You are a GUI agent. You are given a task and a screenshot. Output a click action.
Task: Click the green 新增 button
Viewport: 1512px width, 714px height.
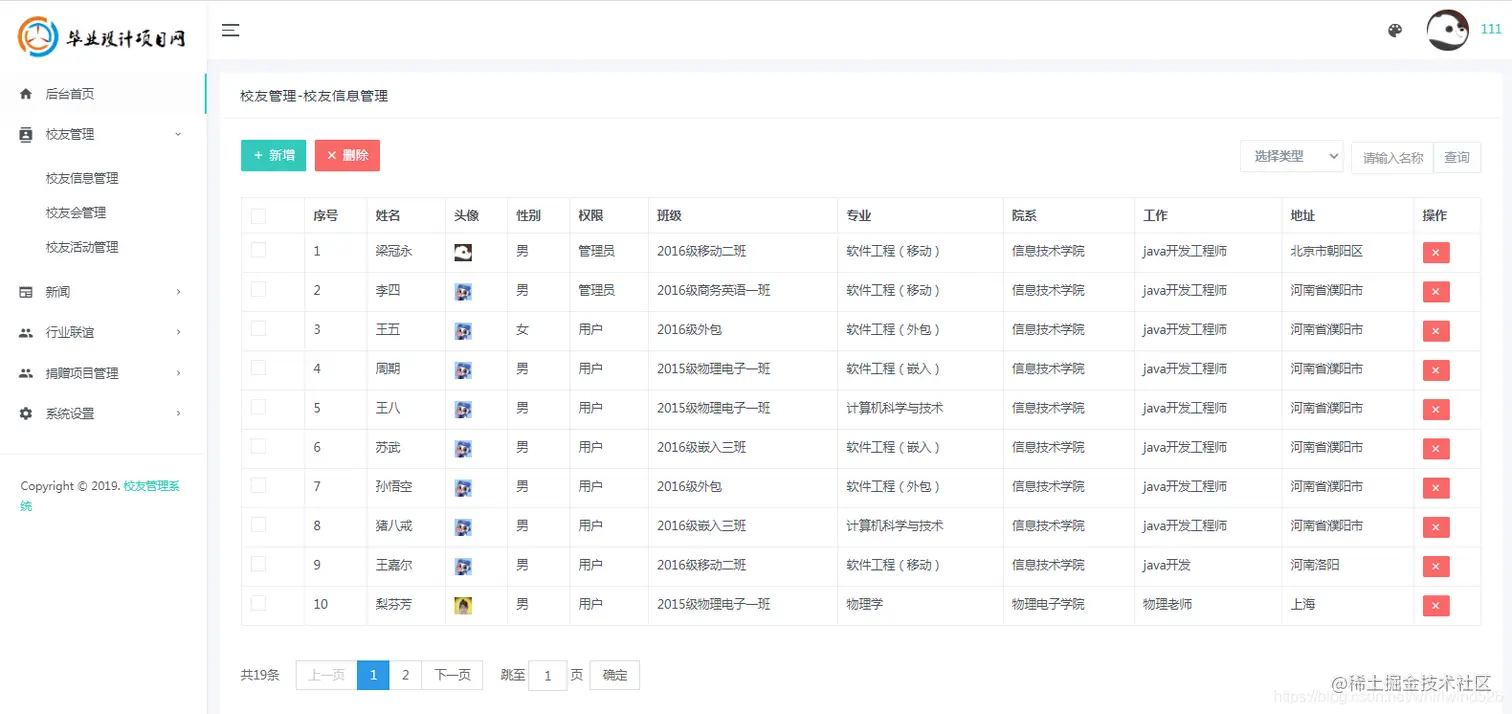[273, 155]
